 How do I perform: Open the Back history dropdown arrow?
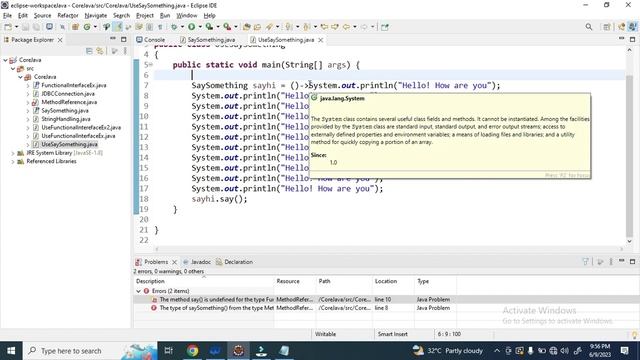tap(354, 27)
